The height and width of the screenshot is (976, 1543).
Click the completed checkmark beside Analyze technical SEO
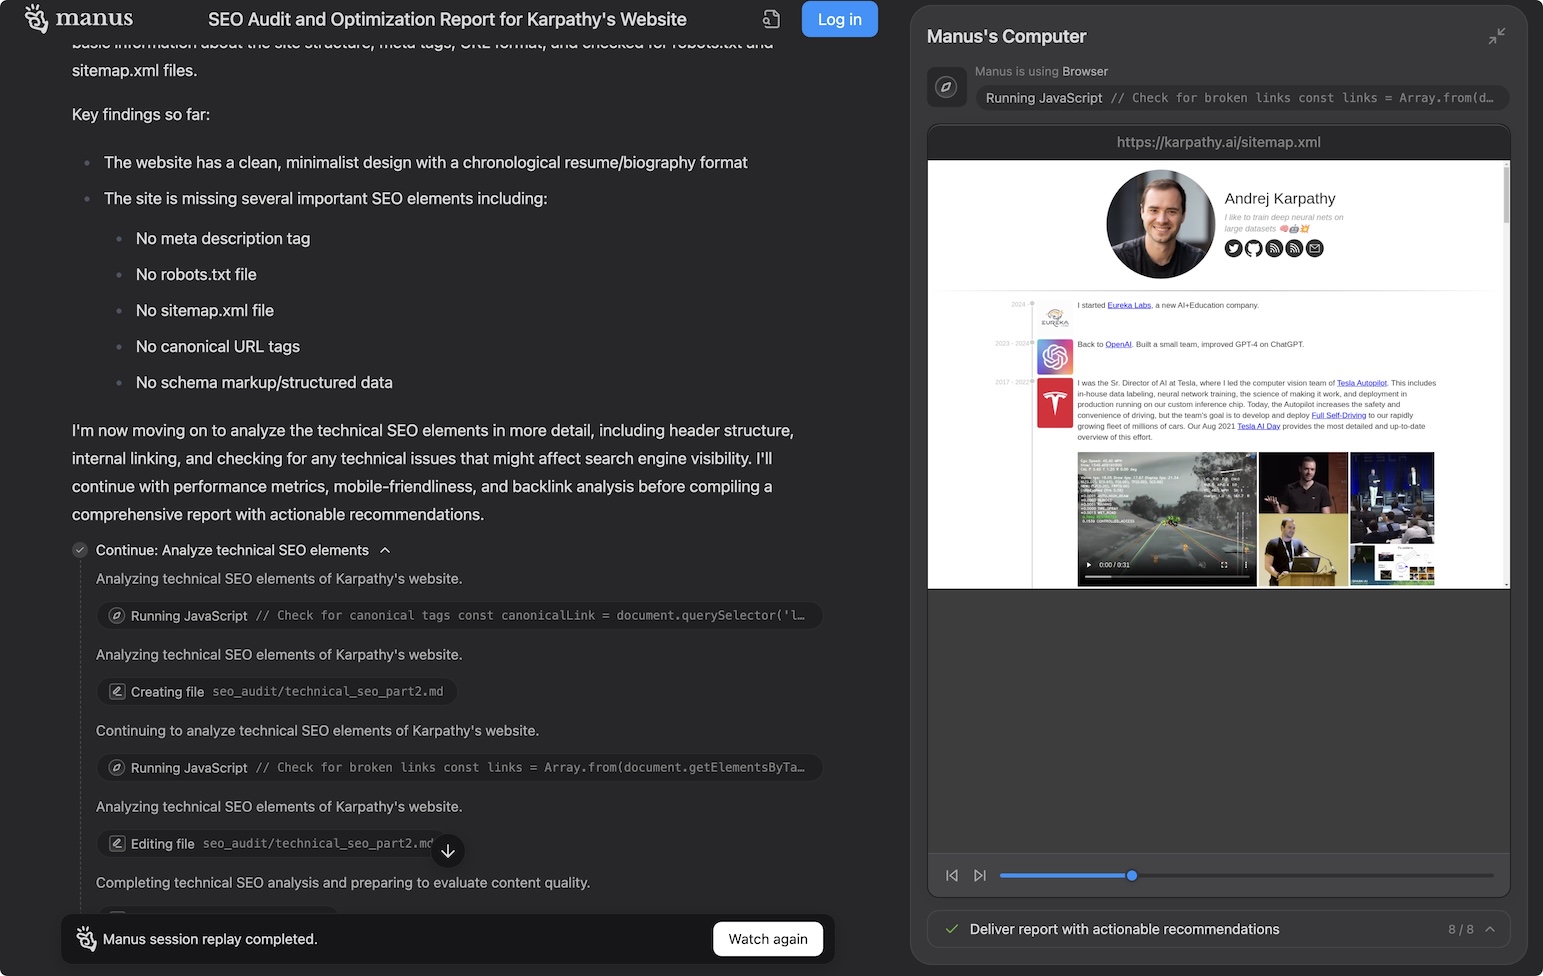pos(80,550)
